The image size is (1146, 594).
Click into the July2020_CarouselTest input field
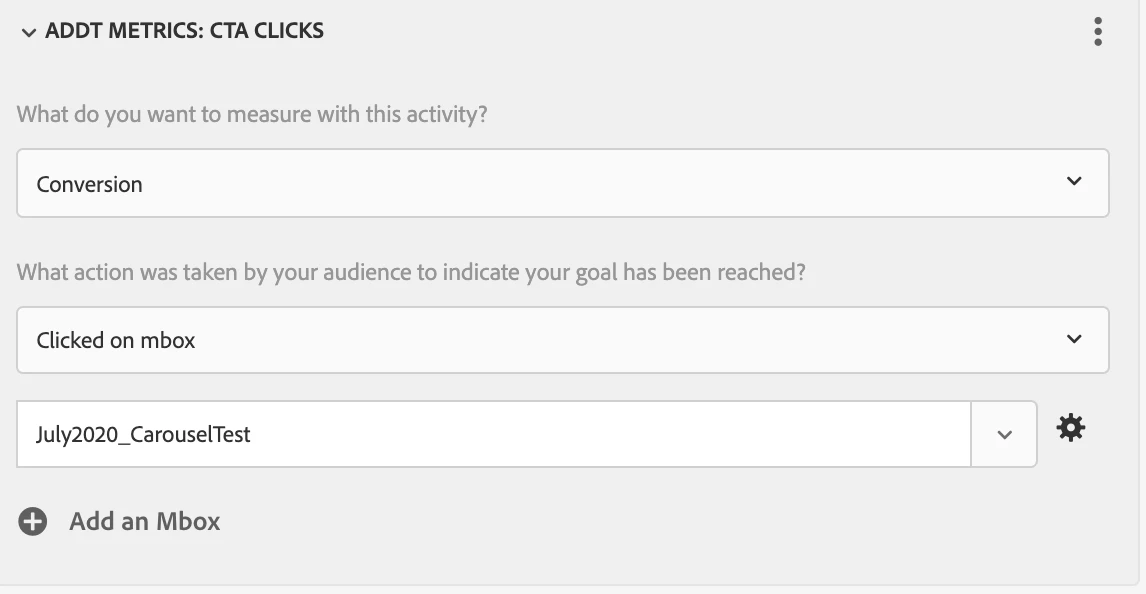pyautogui.click(x=600, y=434)
